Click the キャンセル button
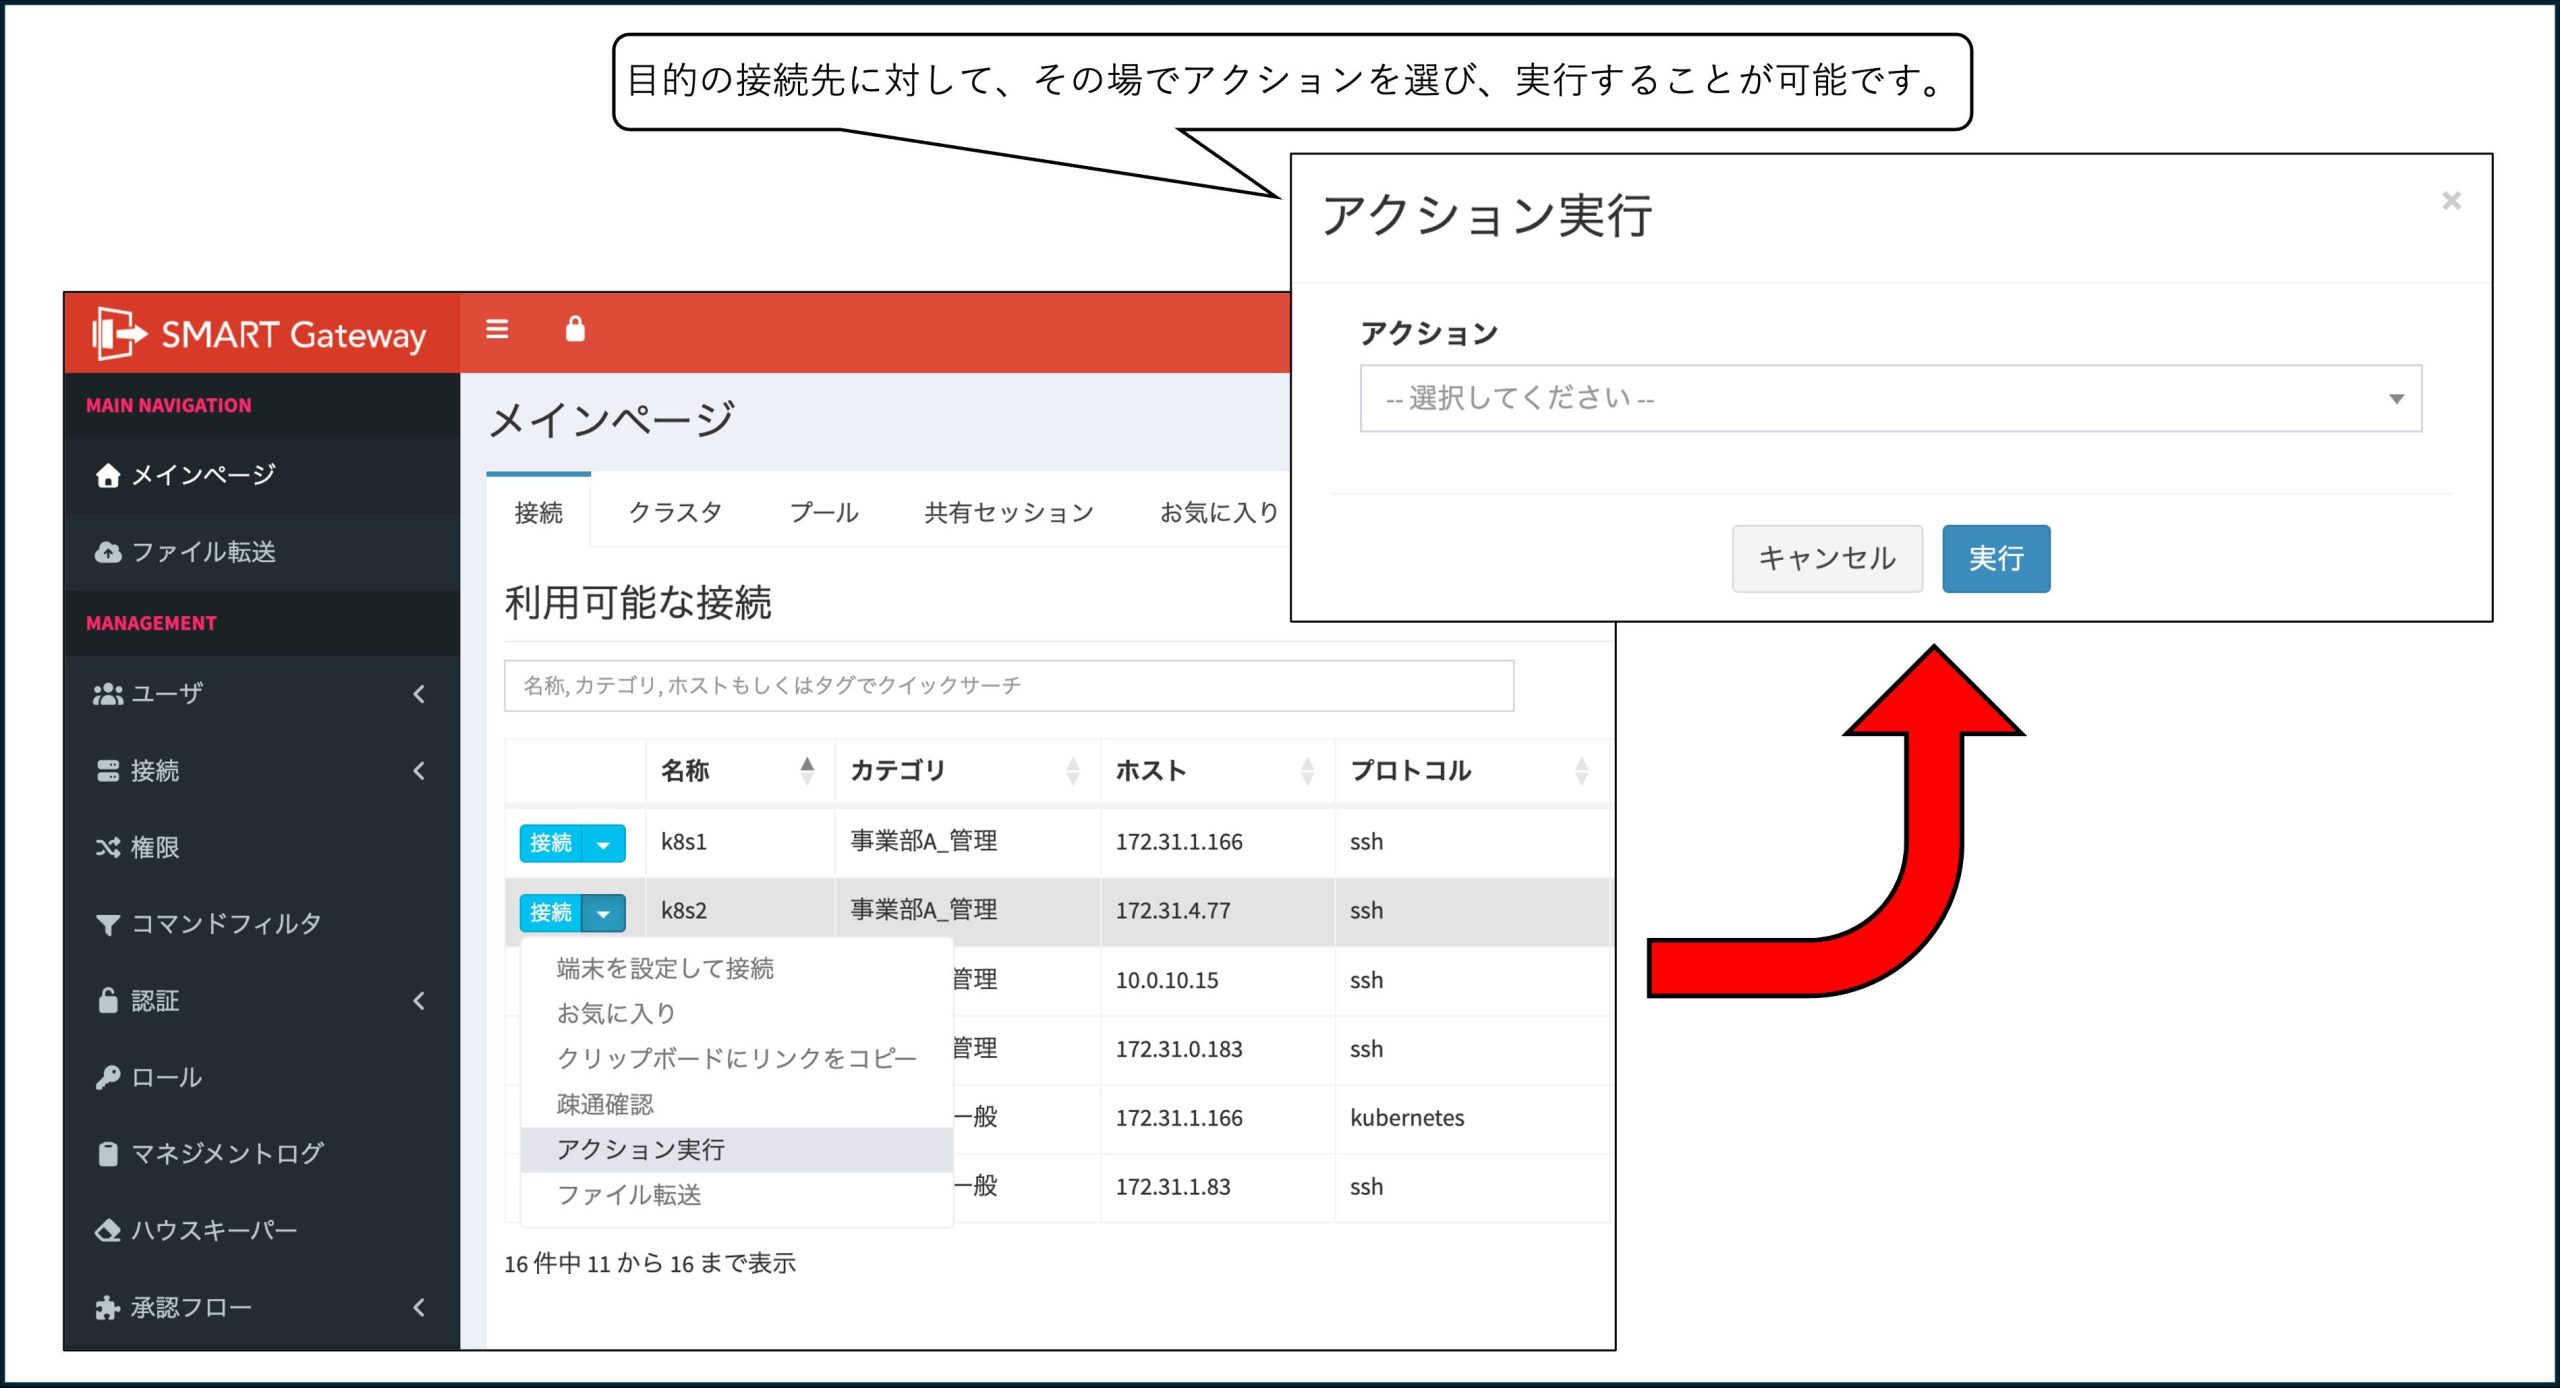 click(x=1827, y=559)
